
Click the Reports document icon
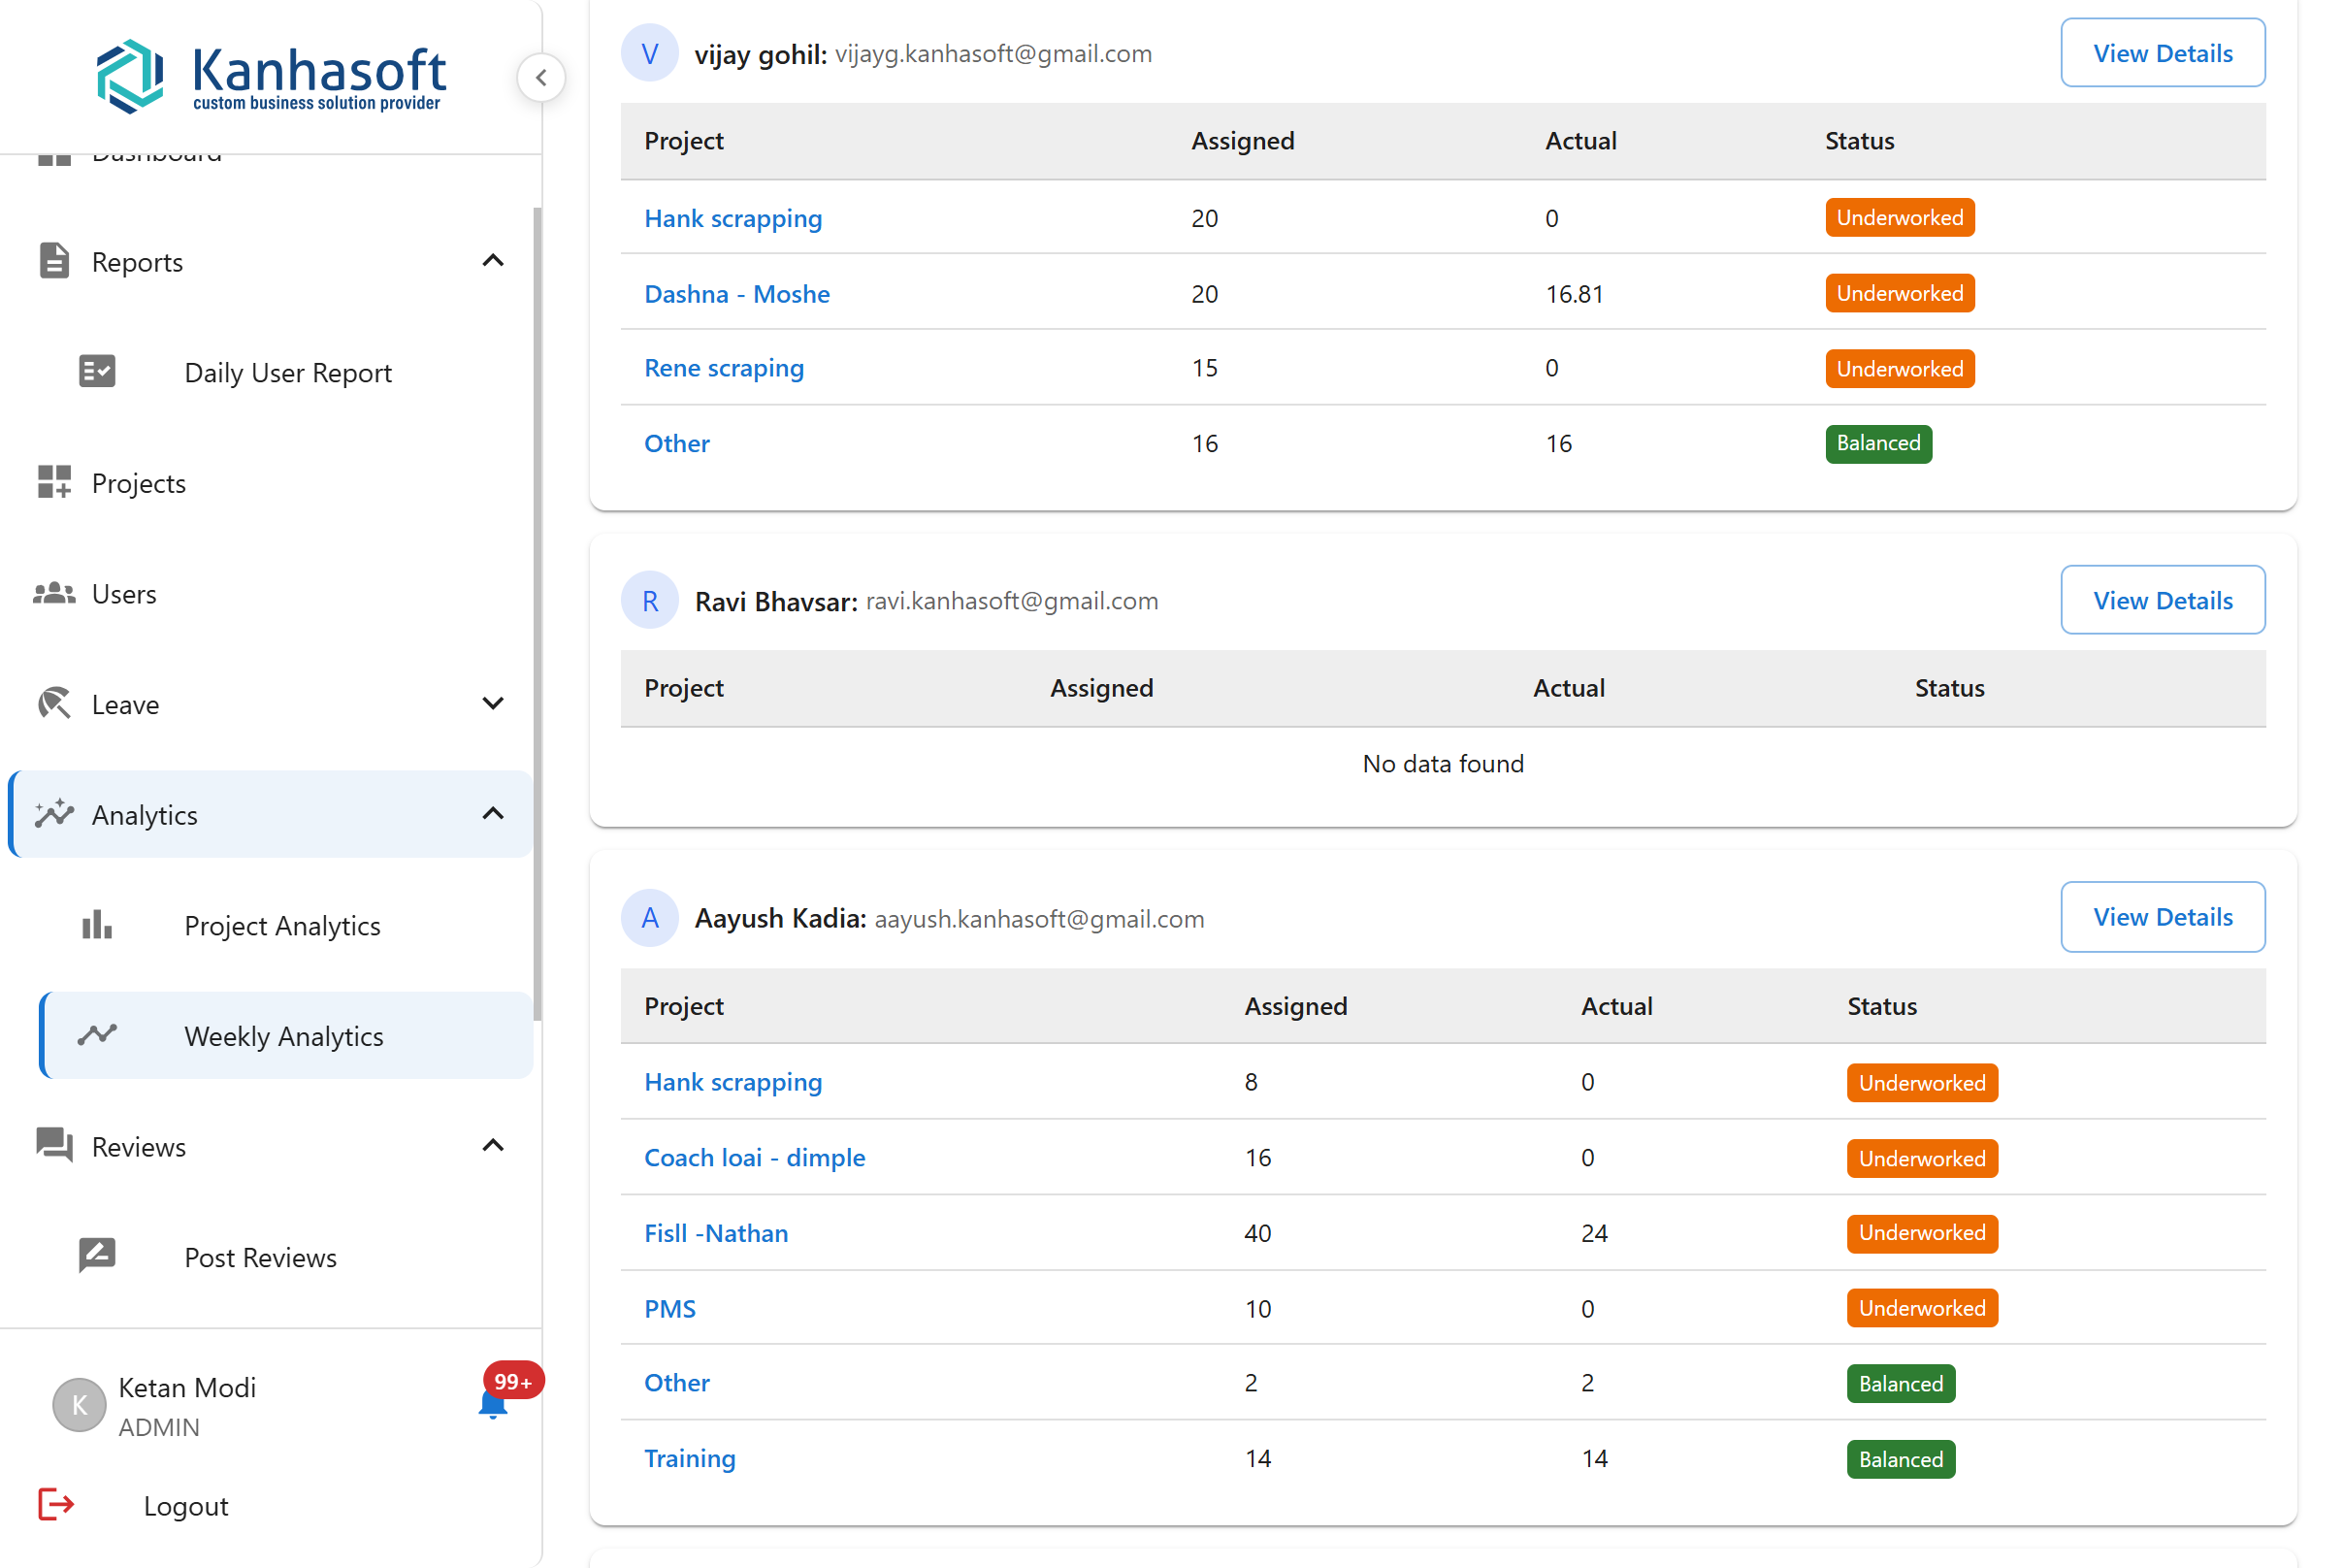pos(54,261)
